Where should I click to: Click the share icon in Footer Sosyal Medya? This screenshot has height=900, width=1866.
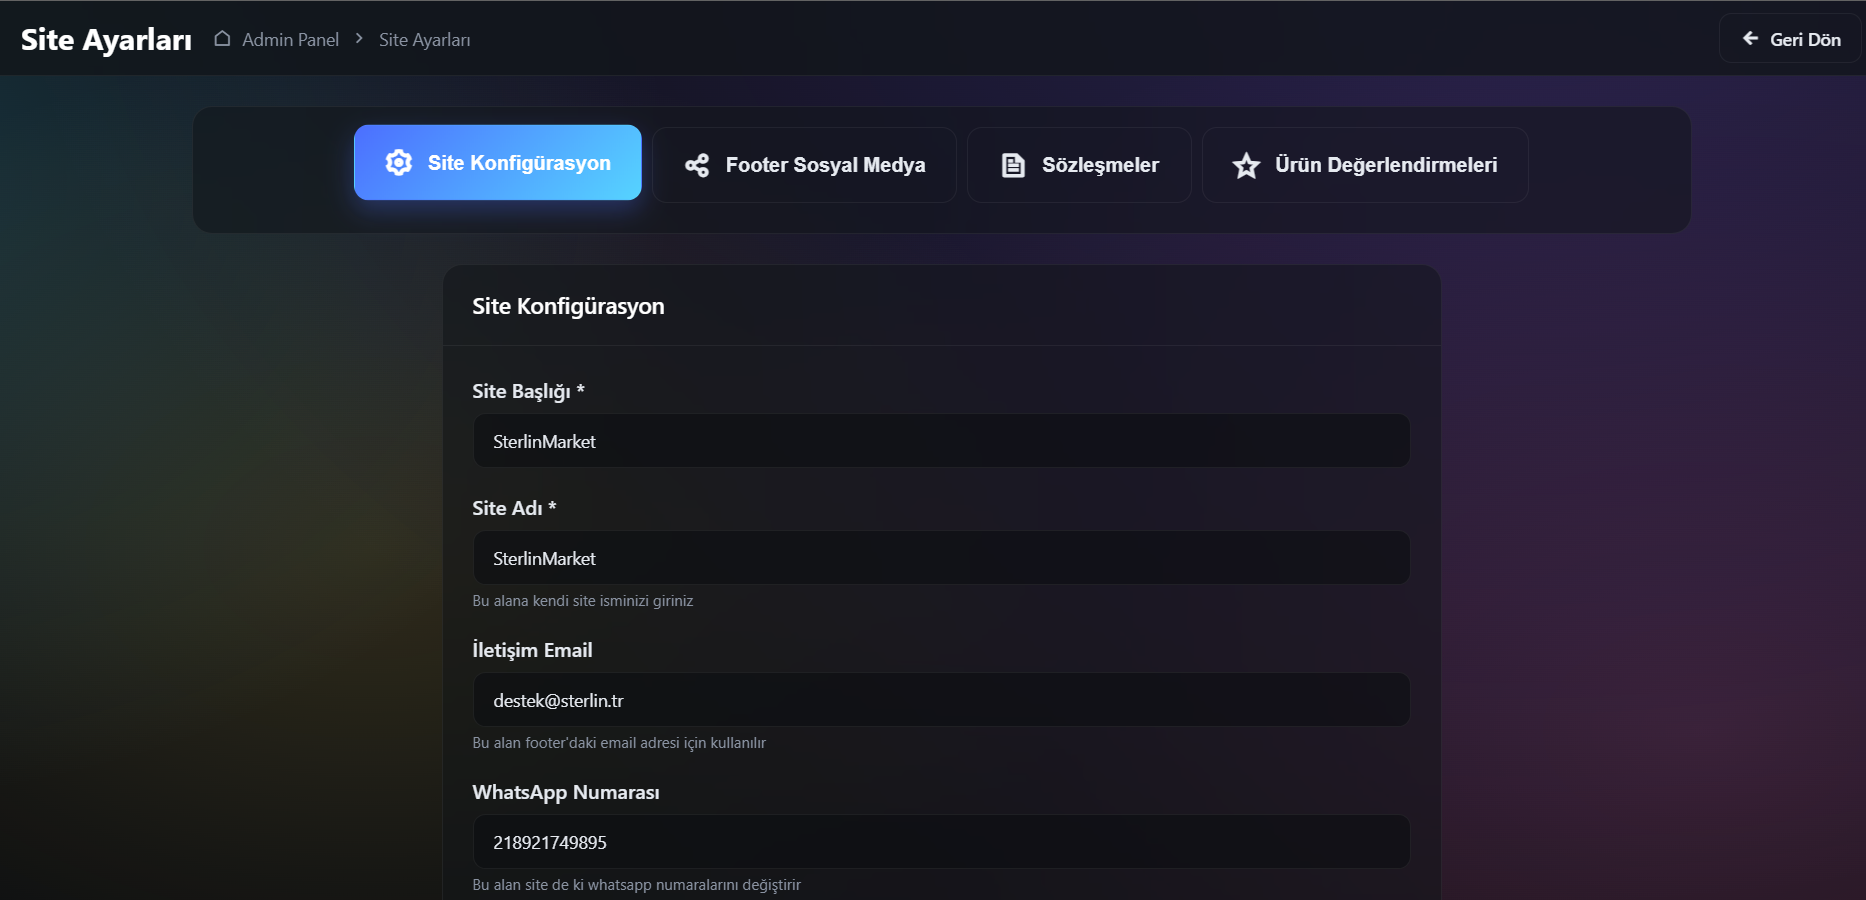(x=697, y=165)
